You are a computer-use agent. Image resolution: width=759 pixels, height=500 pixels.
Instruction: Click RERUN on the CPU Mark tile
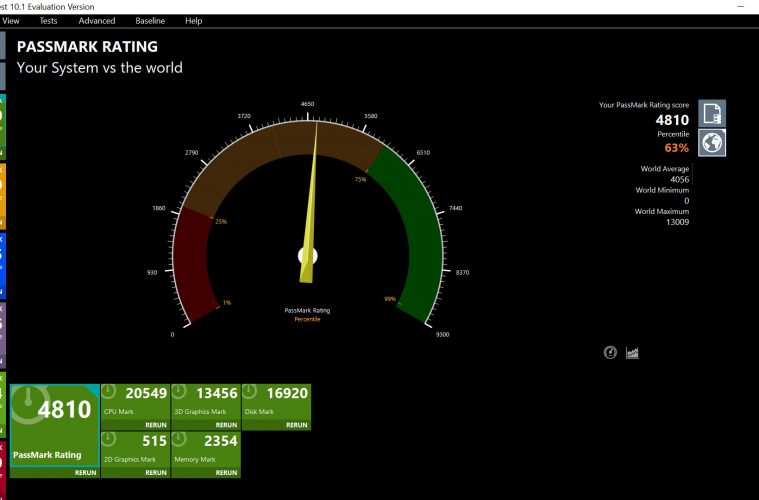pyautogui.click(x=156, y=424)
